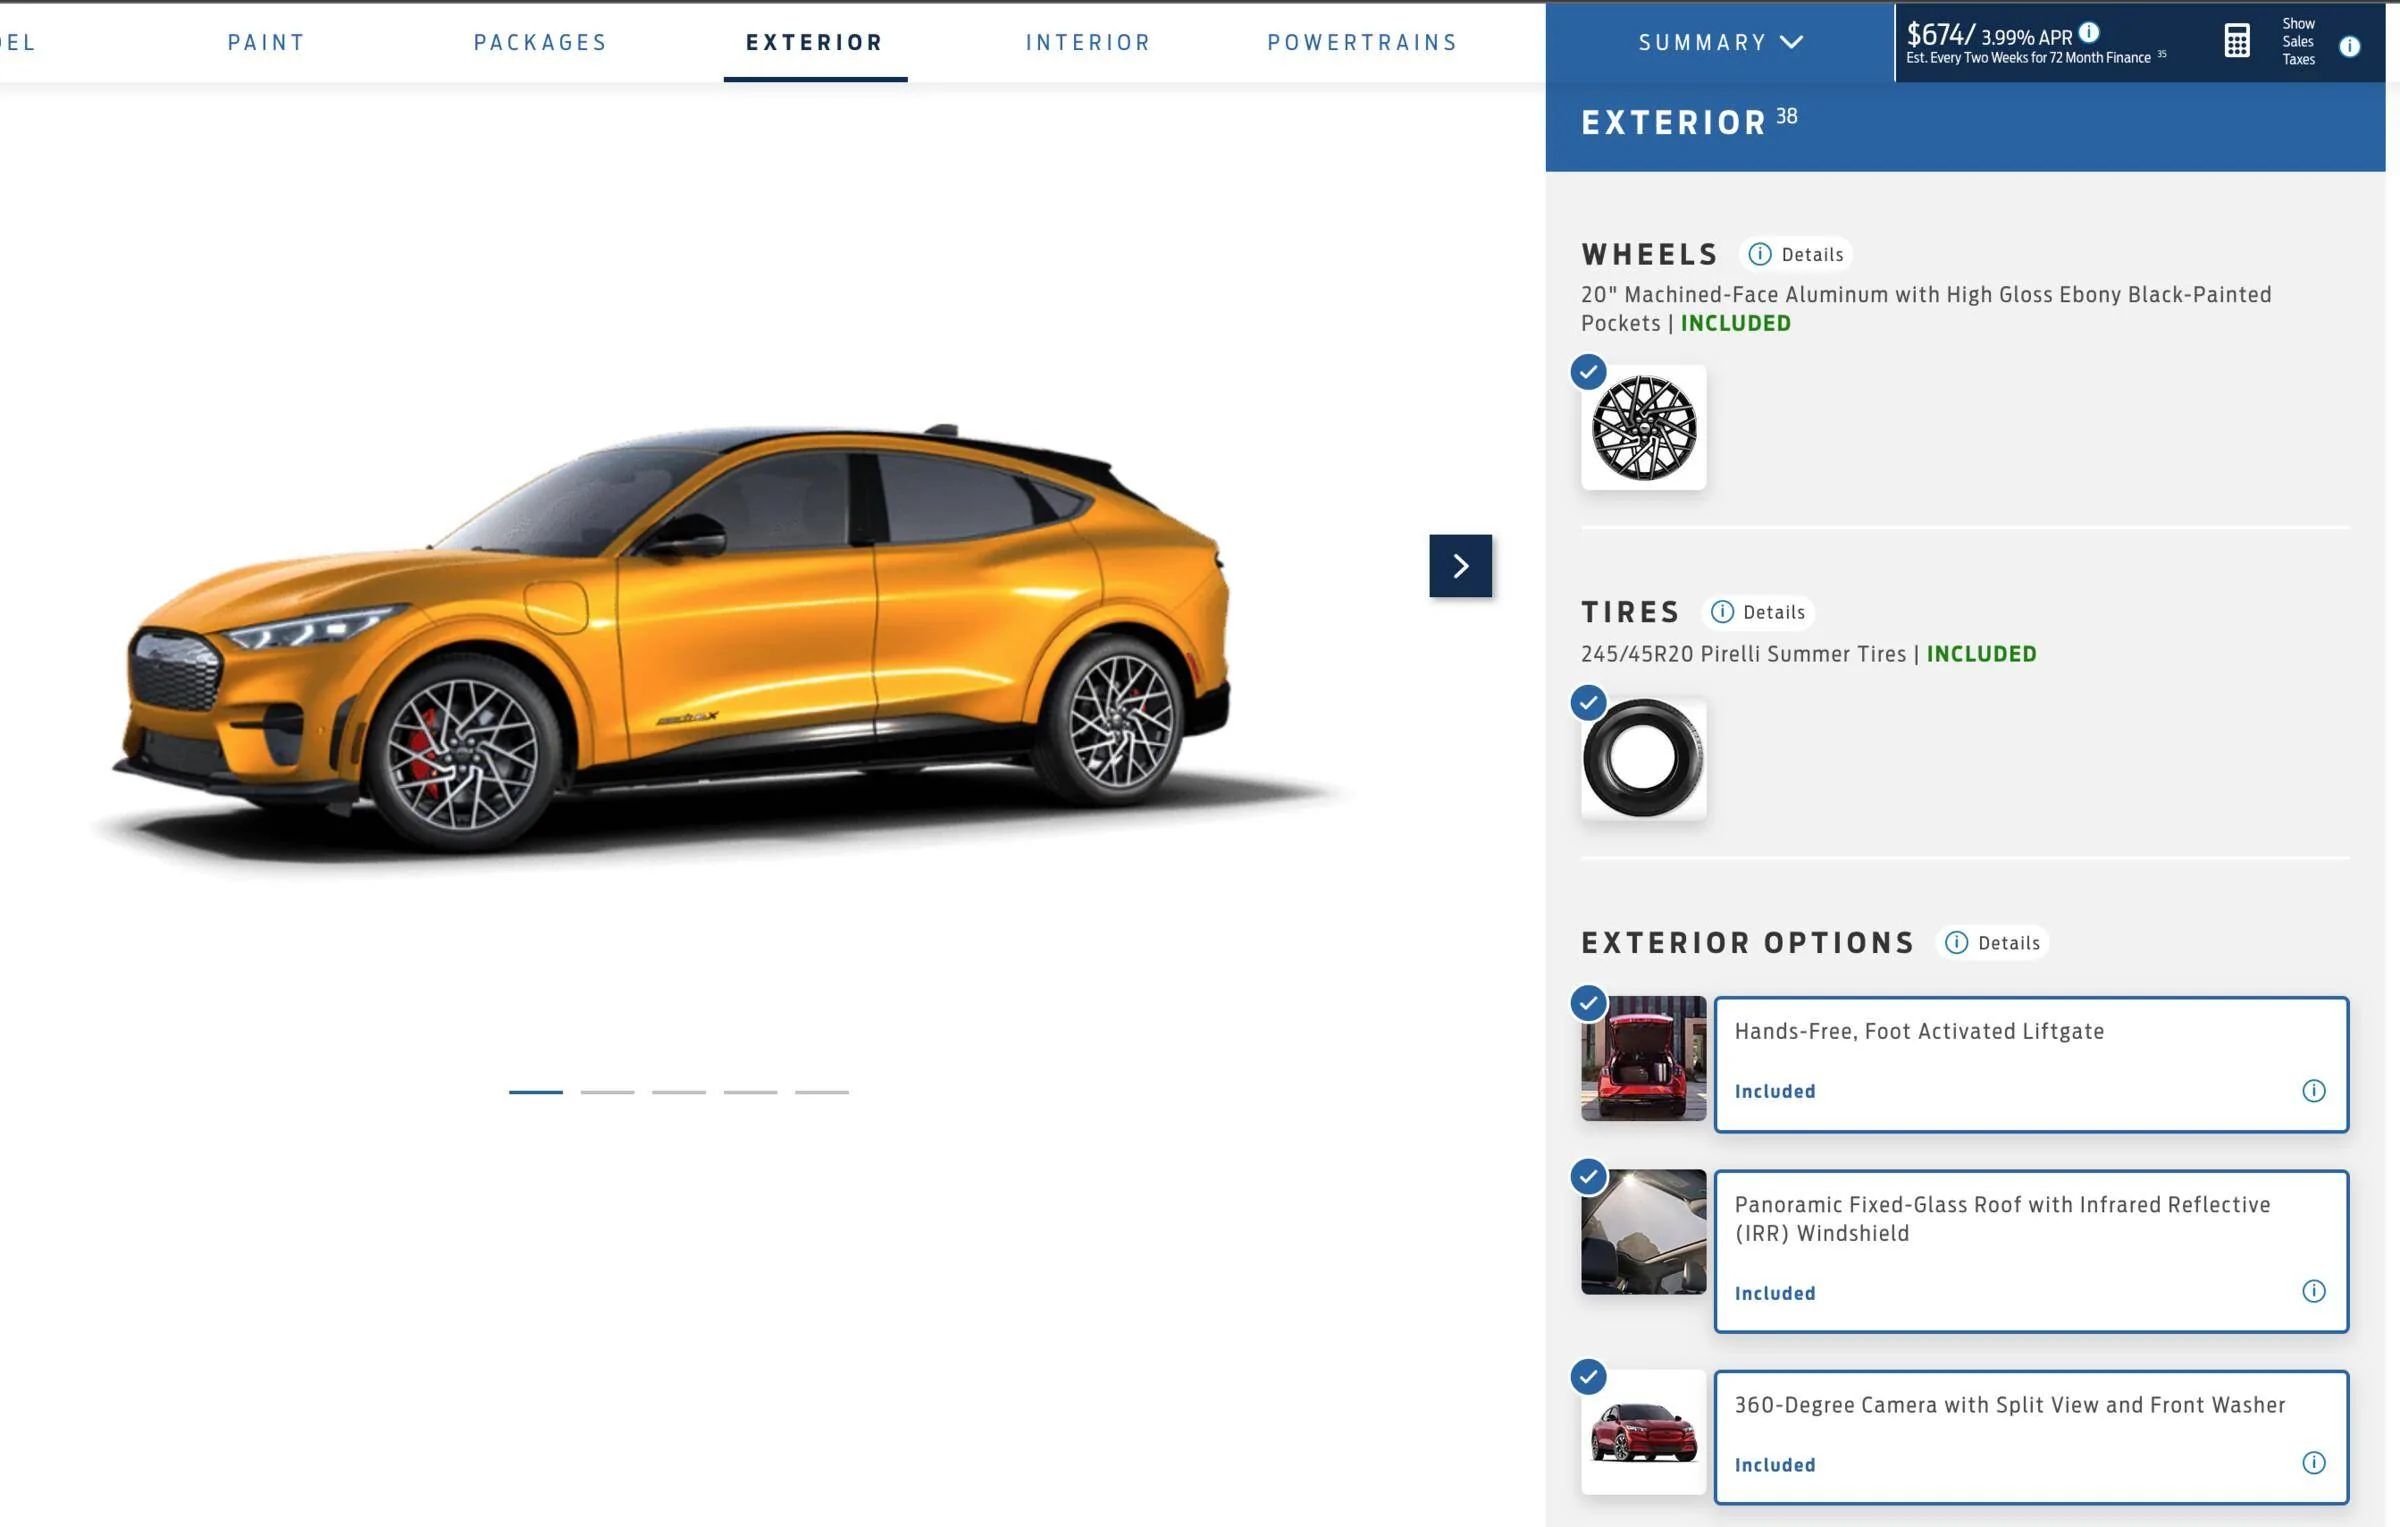Image resolution: width=2400 pixels, height=1527 pixels.
Task: Click "Est. Every Two Weeks for 72 Month Finance" text
Action: pos(2028,58)
